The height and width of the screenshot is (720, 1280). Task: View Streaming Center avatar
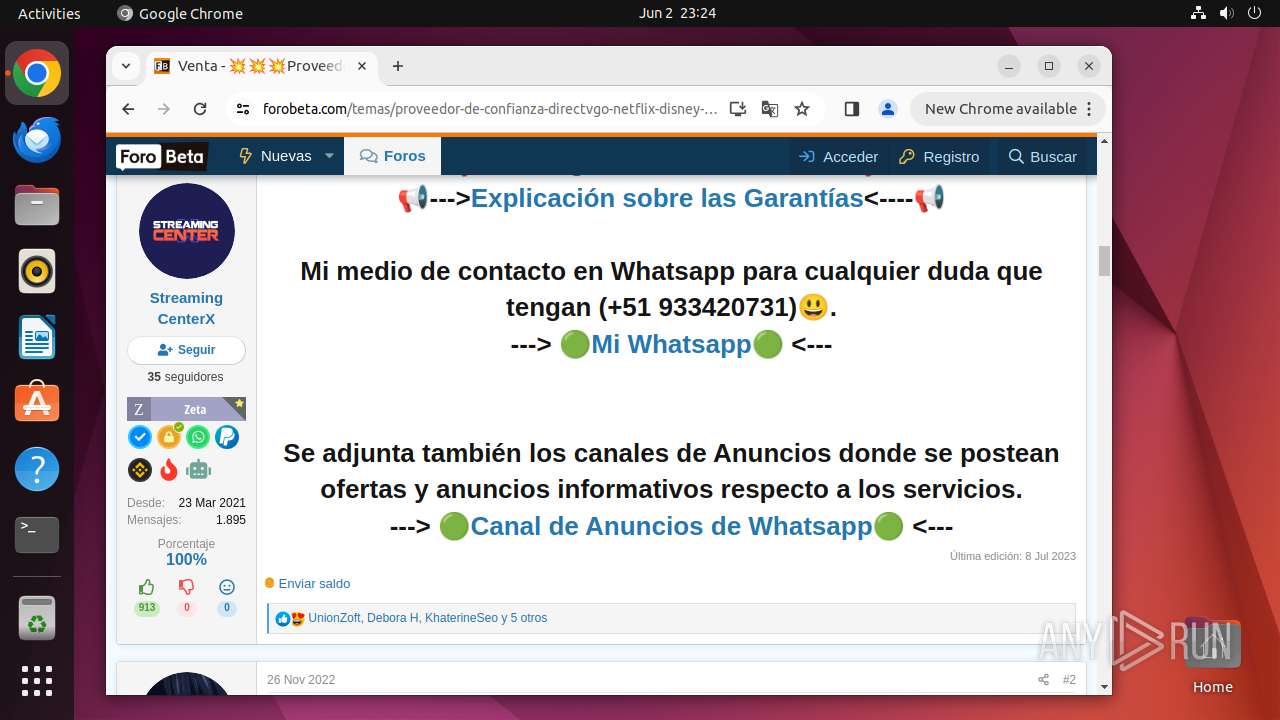coord(187,231)
